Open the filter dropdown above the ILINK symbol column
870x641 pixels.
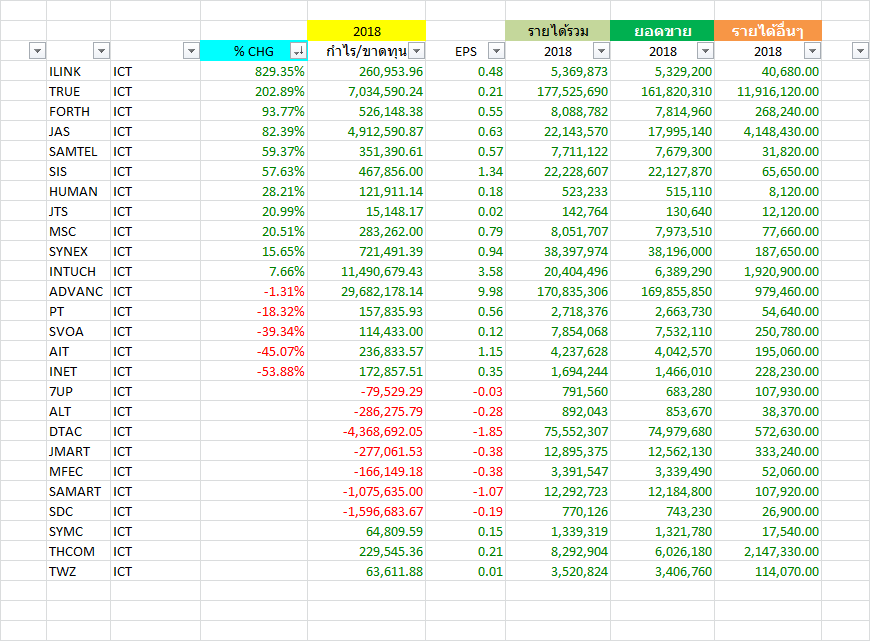point(101,51)
